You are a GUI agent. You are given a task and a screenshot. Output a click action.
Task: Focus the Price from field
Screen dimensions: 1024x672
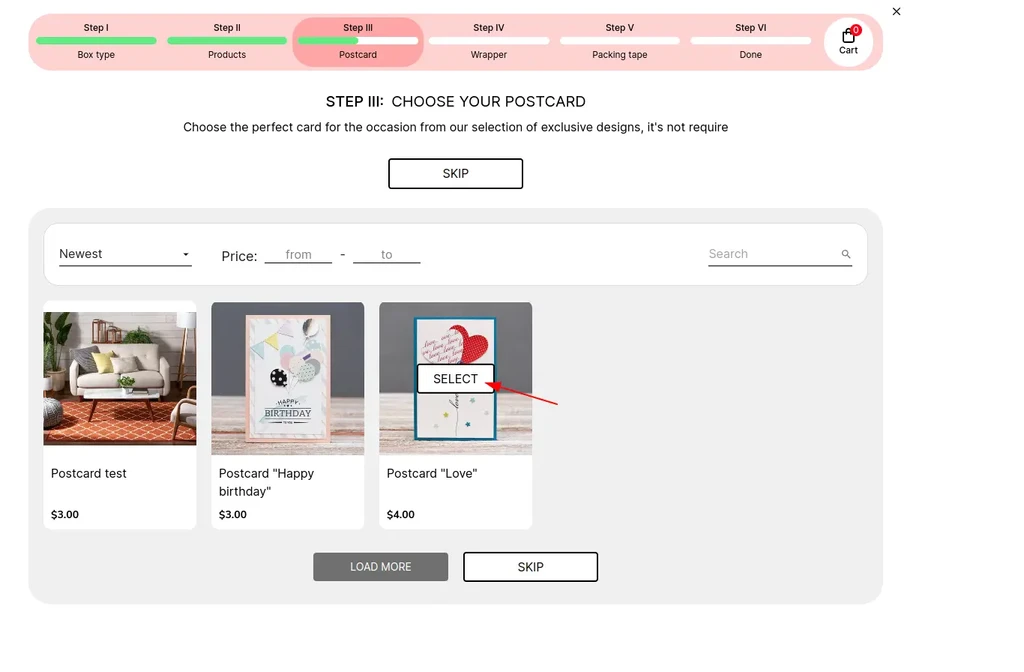click(298, 255)
